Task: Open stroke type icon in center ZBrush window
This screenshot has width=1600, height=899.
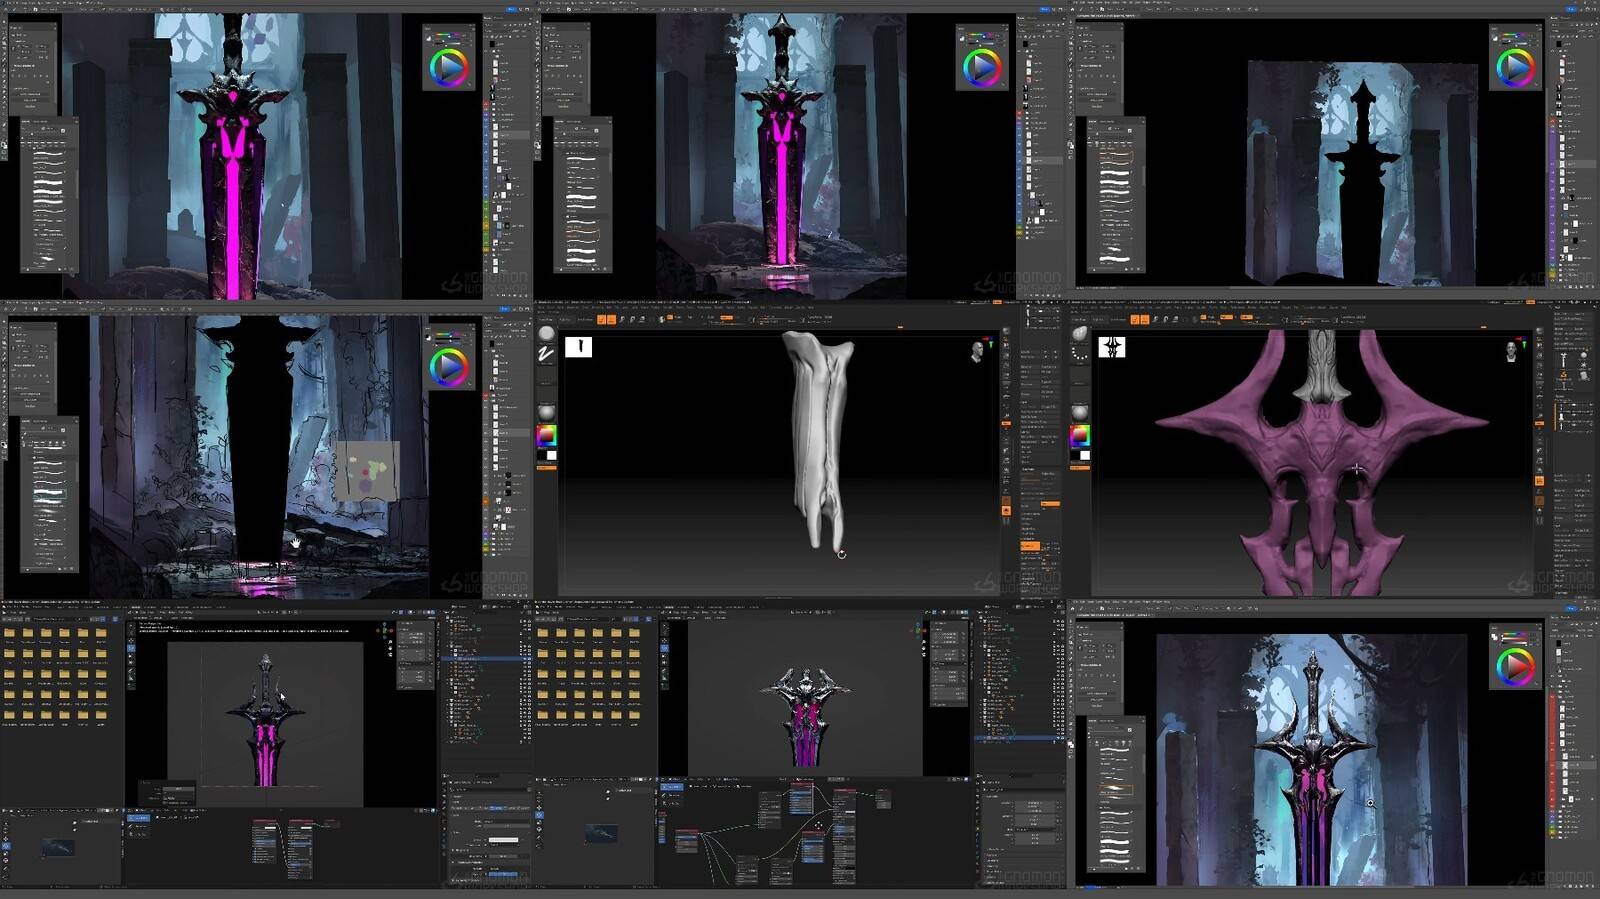Action: [546, 354]
